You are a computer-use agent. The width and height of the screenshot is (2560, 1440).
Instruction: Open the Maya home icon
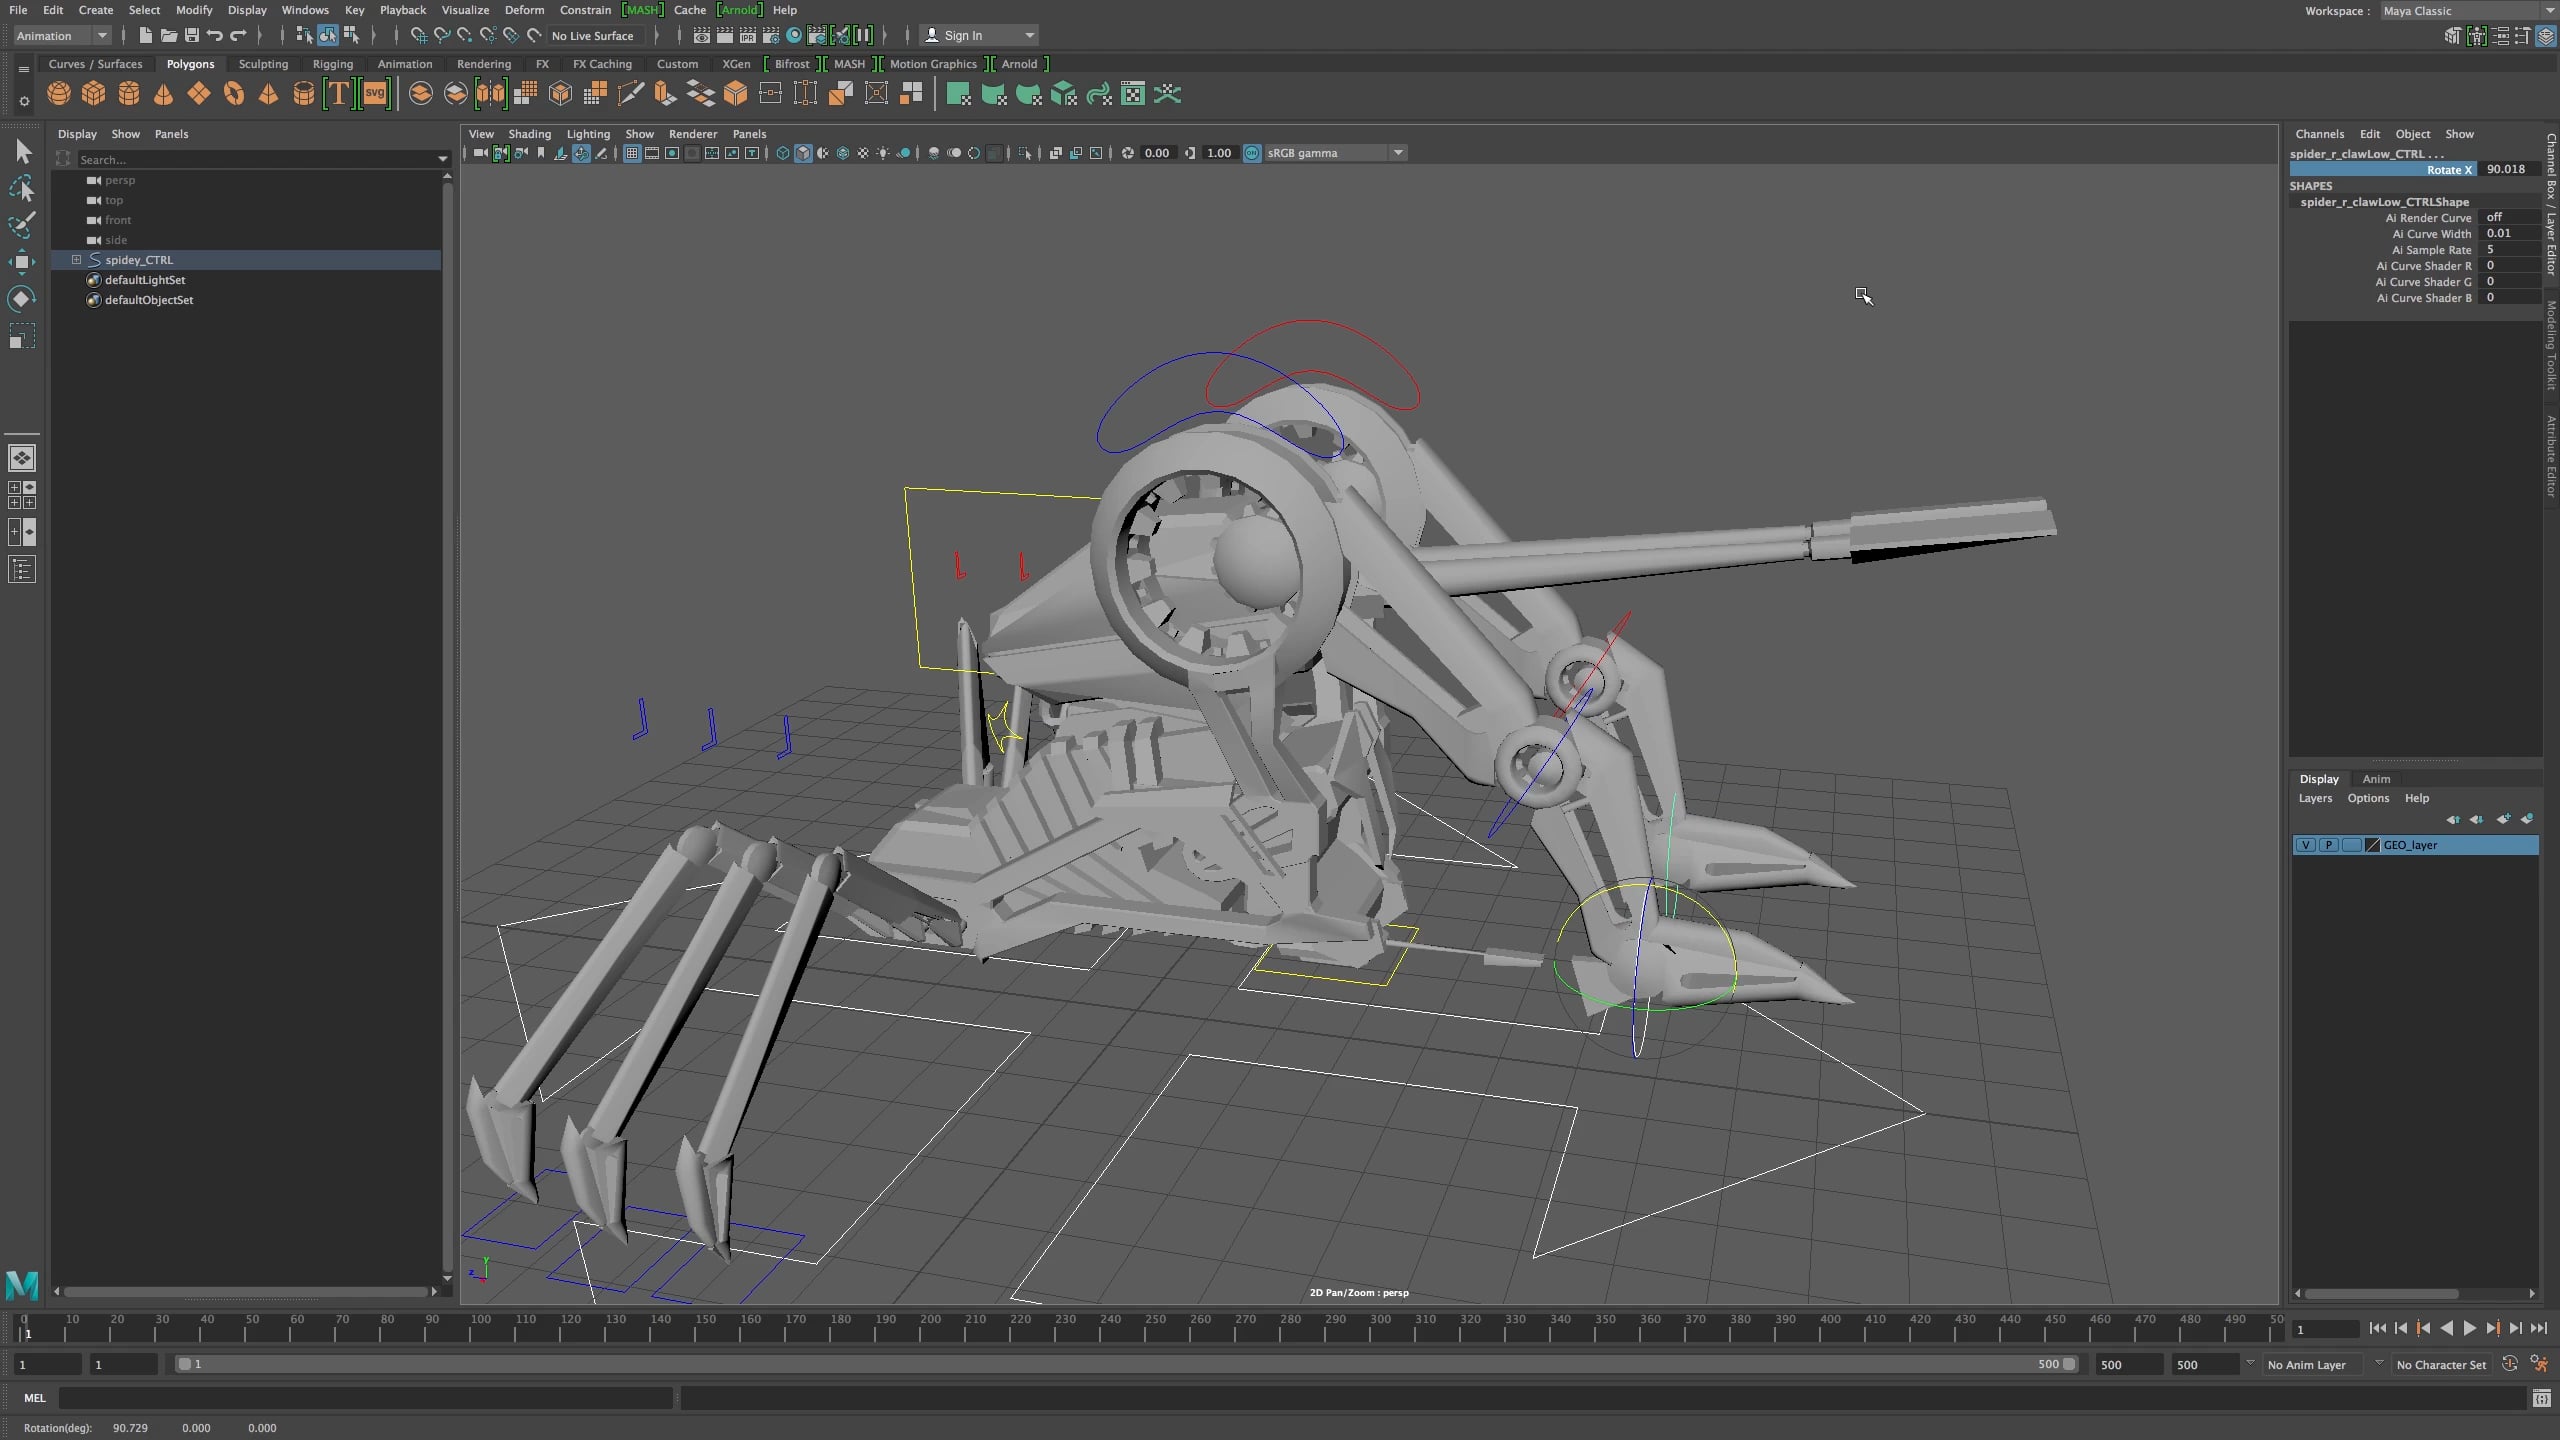coord(22,1284)
